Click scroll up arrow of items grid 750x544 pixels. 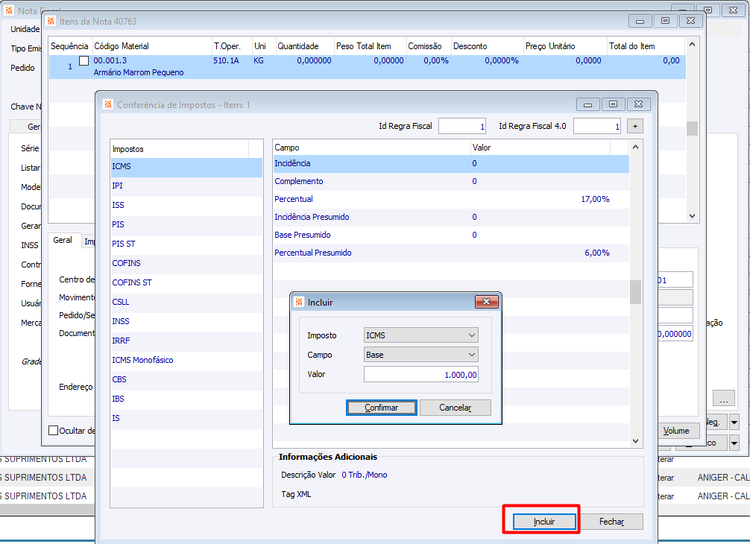pos(692,44)
